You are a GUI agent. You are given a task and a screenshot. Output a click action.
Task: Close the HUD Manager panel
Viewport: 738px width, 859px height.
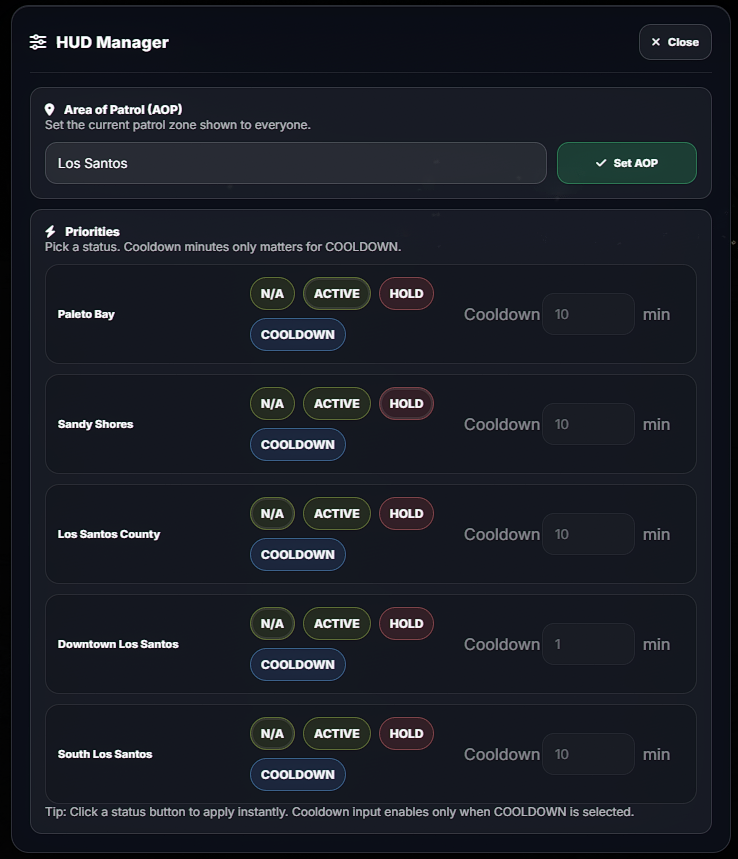[x=675, y=42]
